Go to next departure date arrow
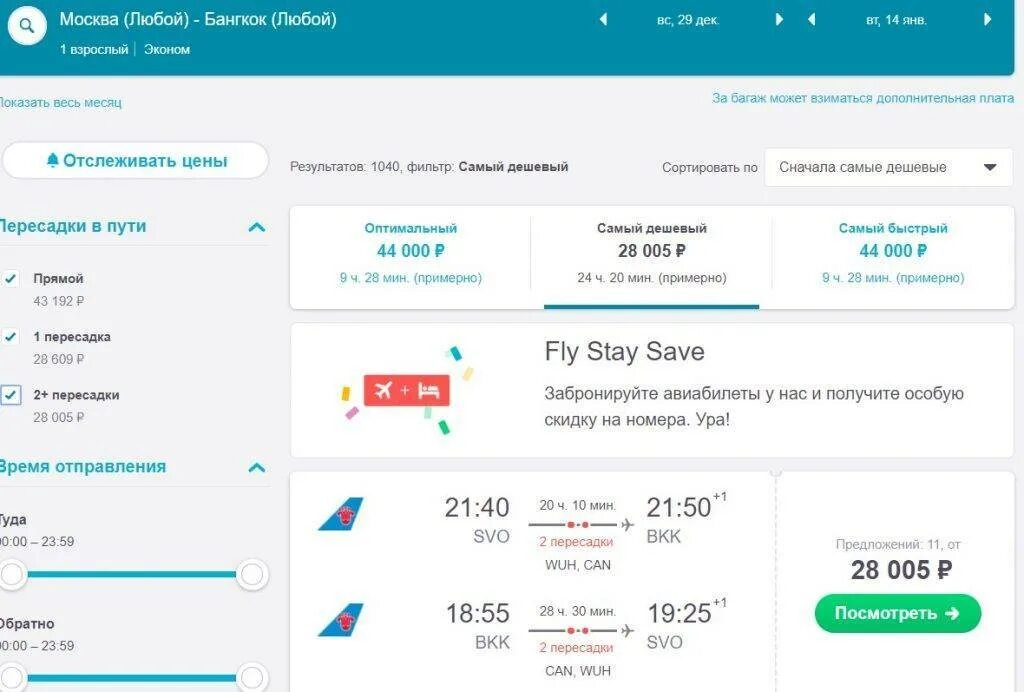The width and height of the screenshot is (1024, 692). point(779,19)
